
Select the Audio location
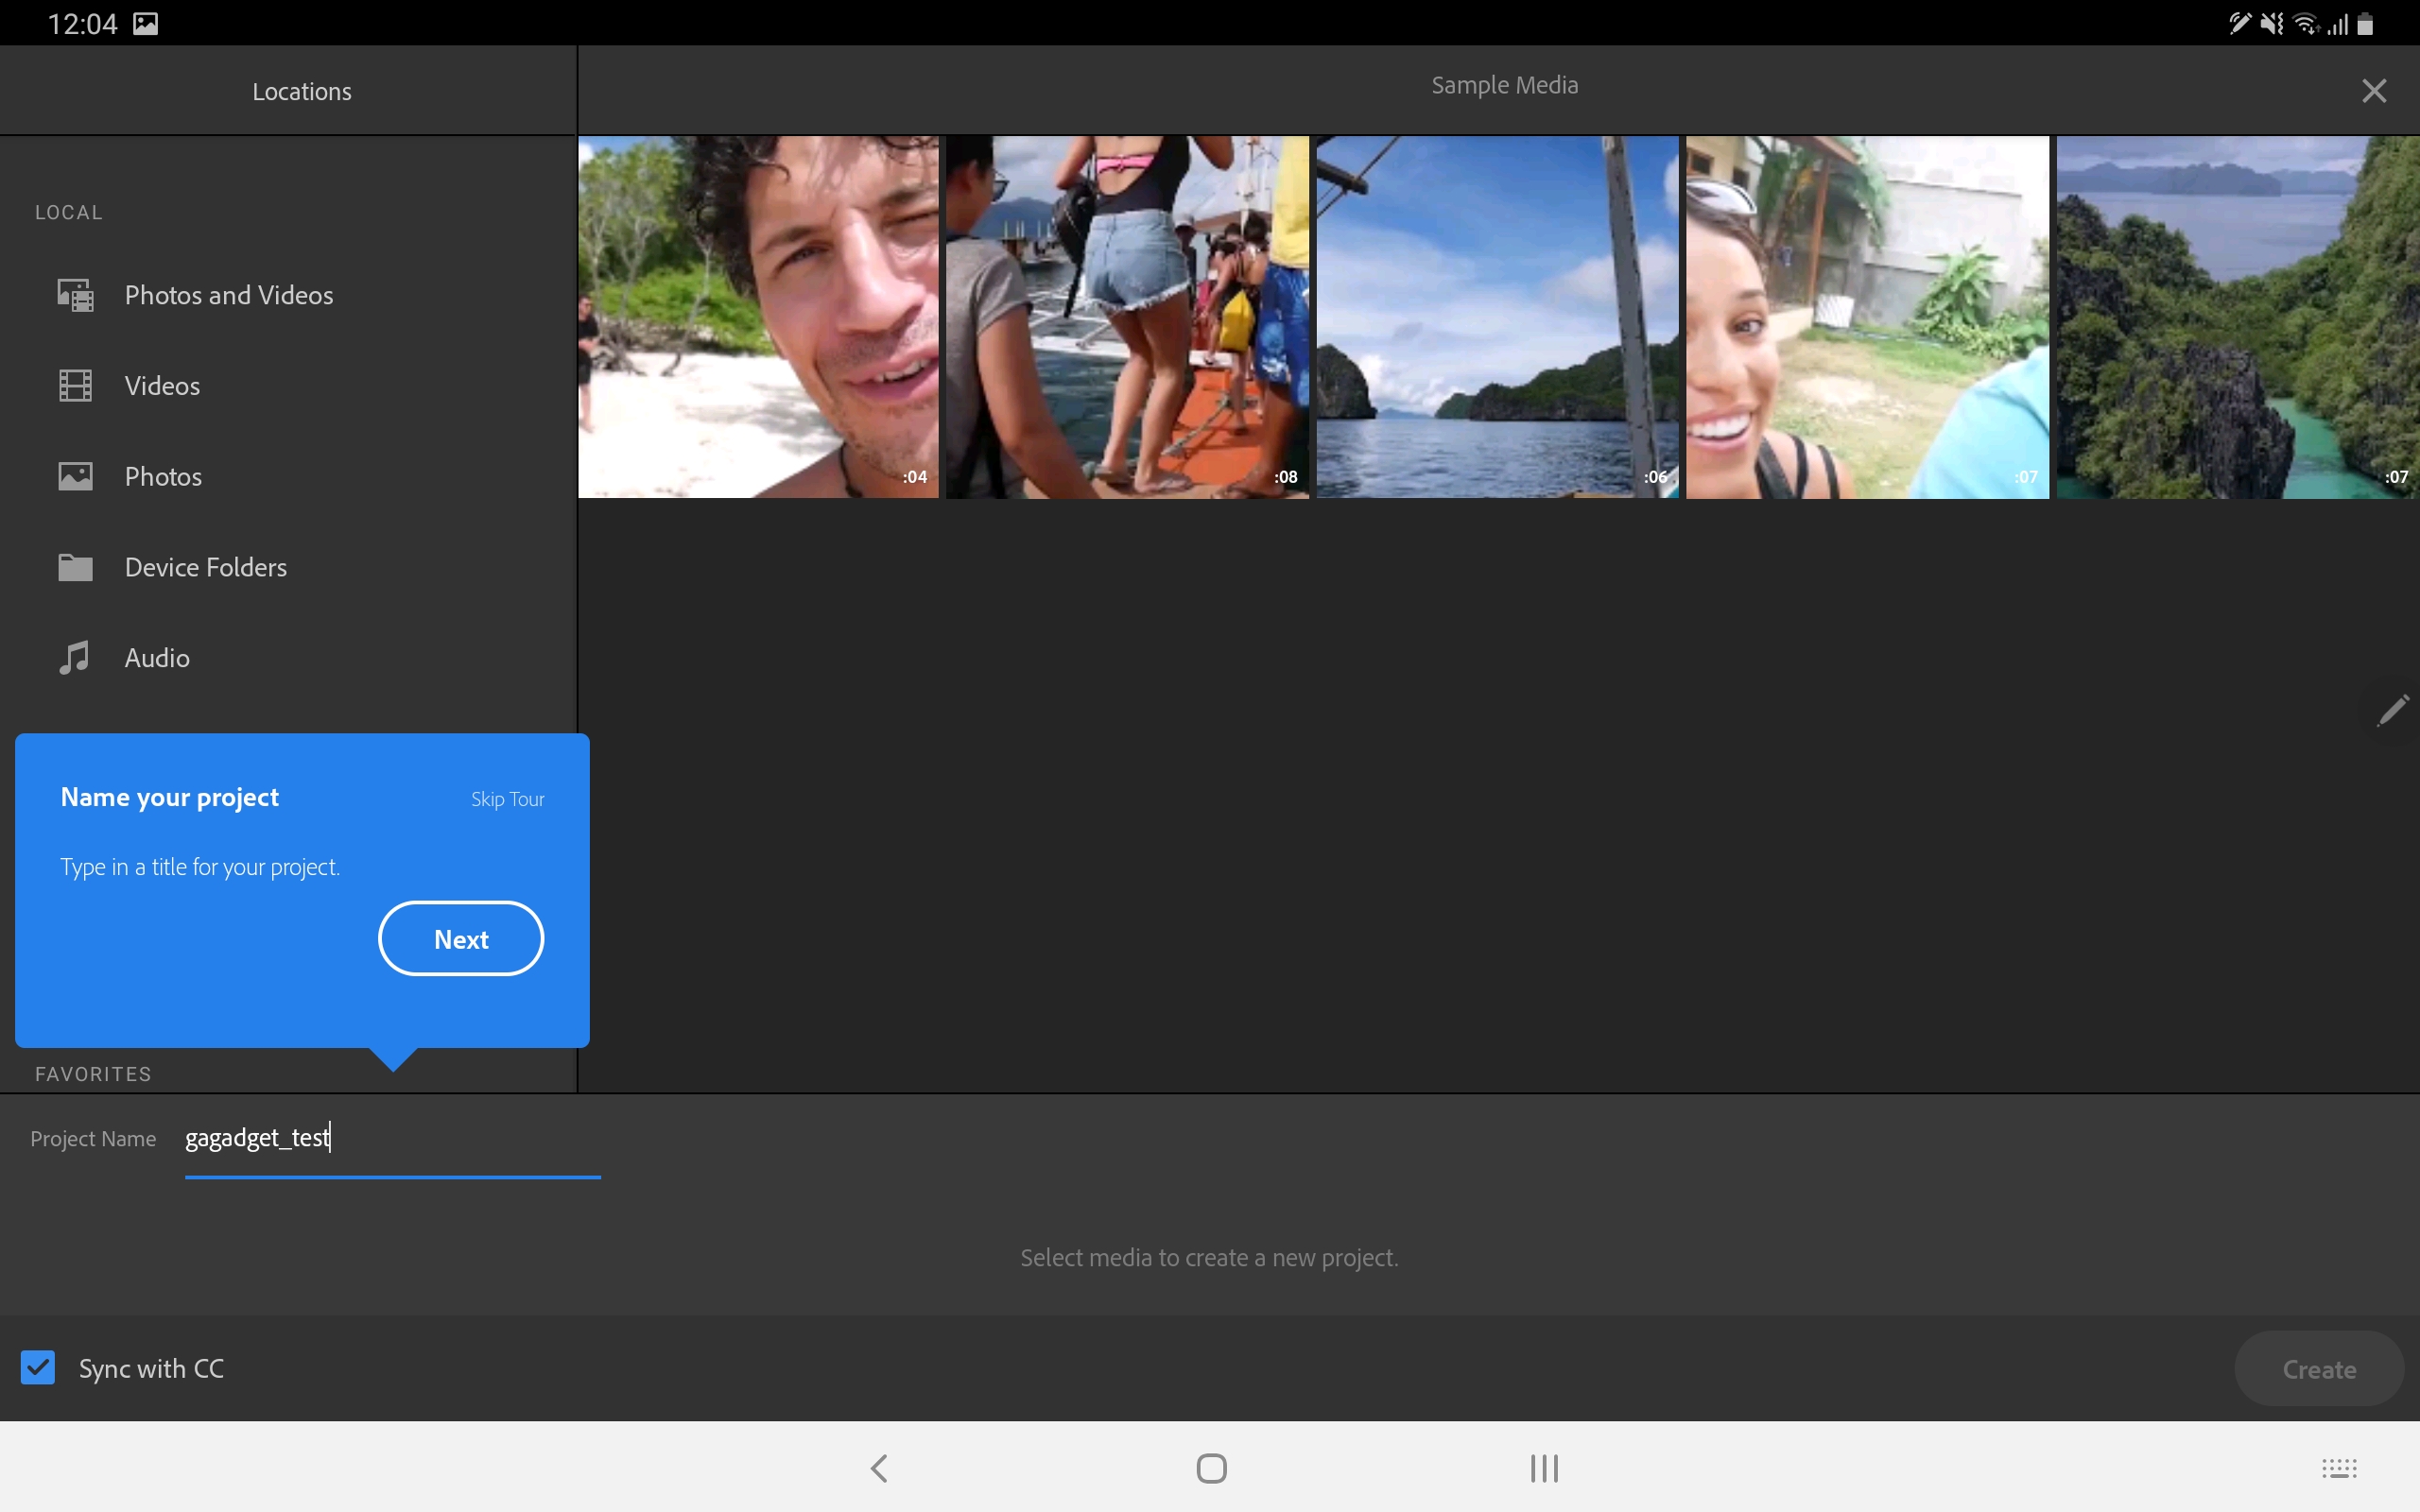(157, 658)
